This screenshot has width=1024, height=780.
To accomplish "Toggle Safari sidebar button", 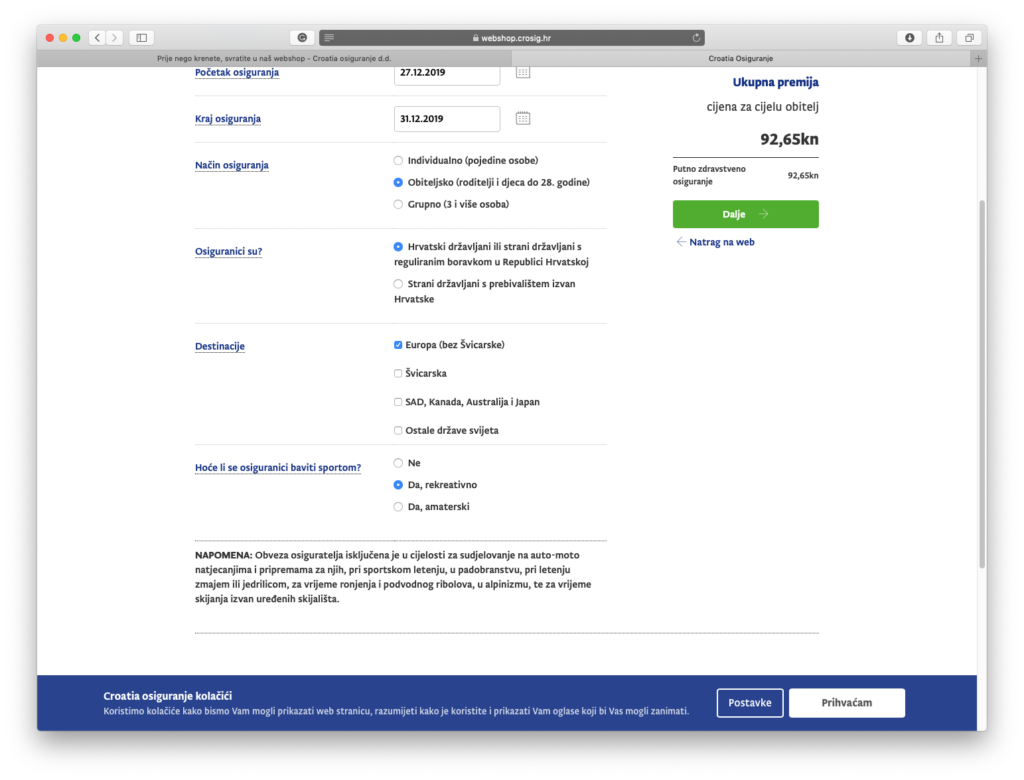I will click(x=141, y=38).
